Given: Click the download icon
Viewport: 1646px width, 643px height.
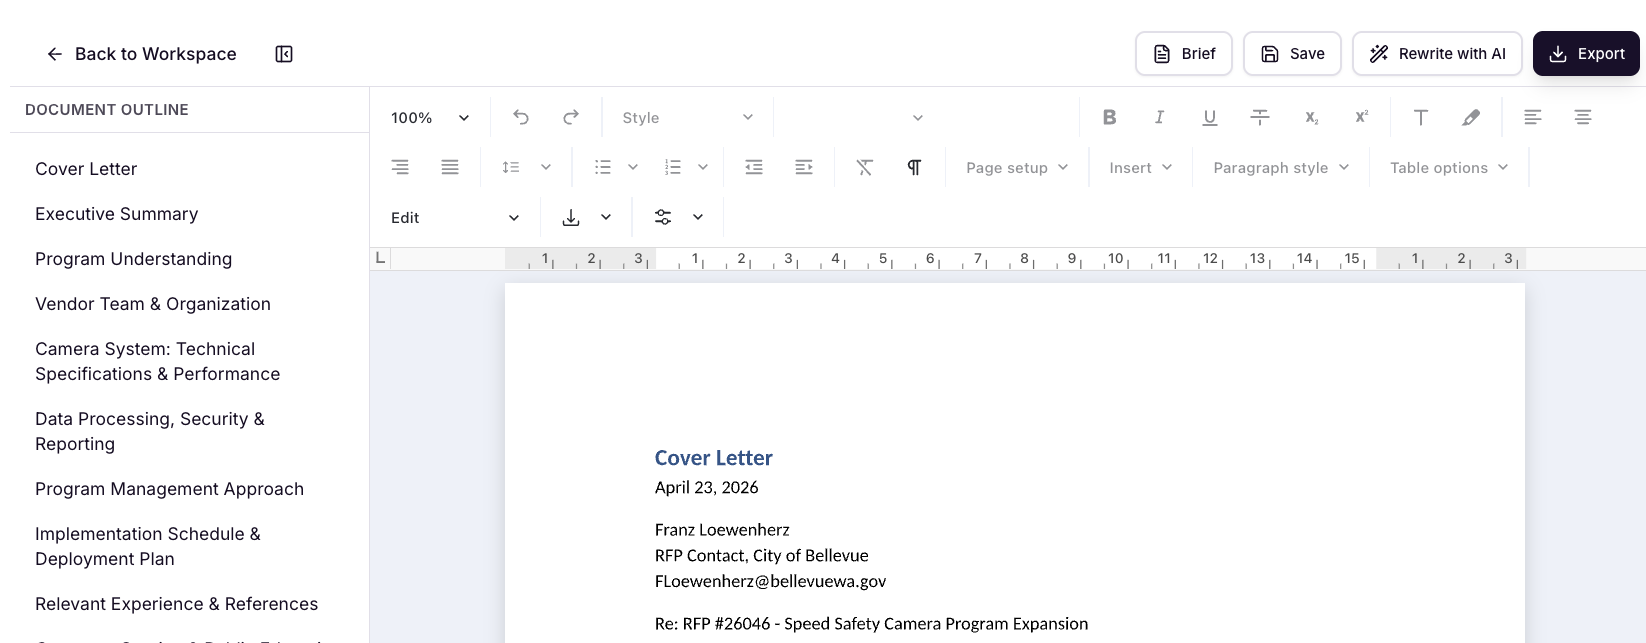Looking at the screenshot, I should (x=571, y=217).
